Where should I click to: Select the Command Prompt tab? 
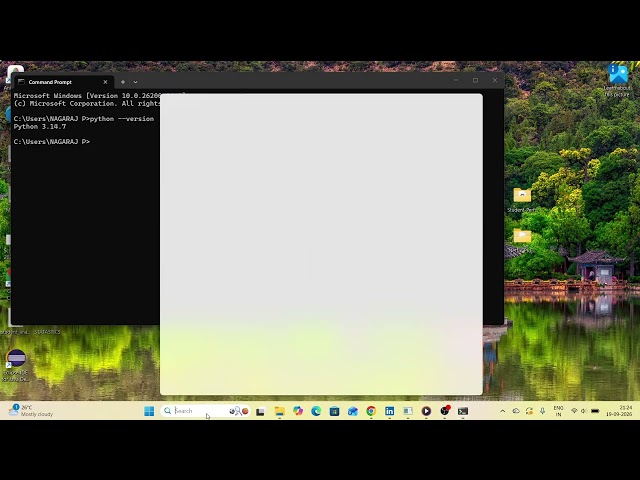63,82
